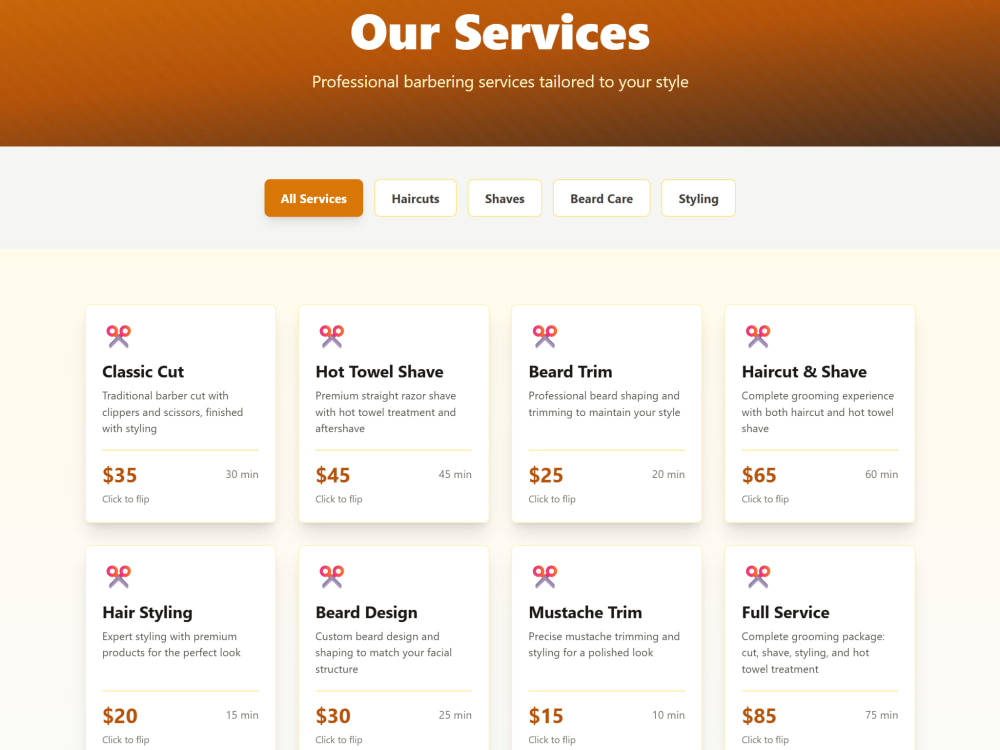Click the Full Service heading
1000x750 pixels.
click(785, 612)
